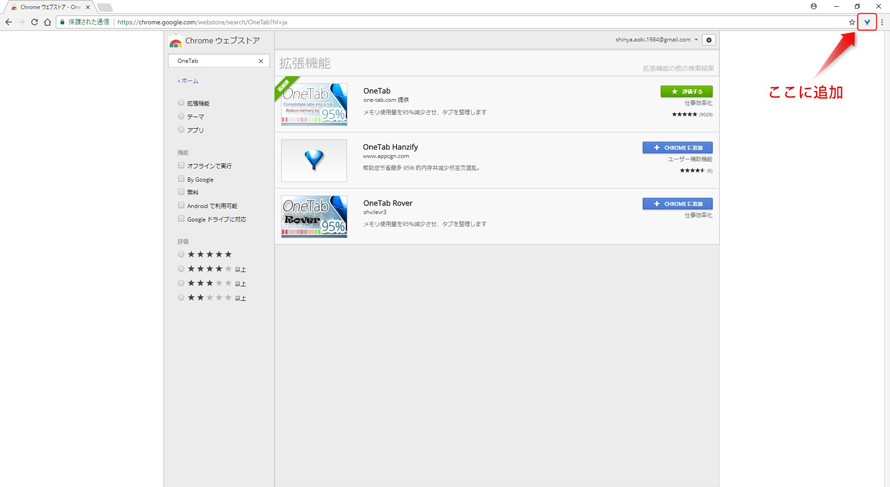Viewport: 890px width, 487px height.
Task: Check オフラインで実行 filter
Action: pyautogui.click(x=181, y=165)
